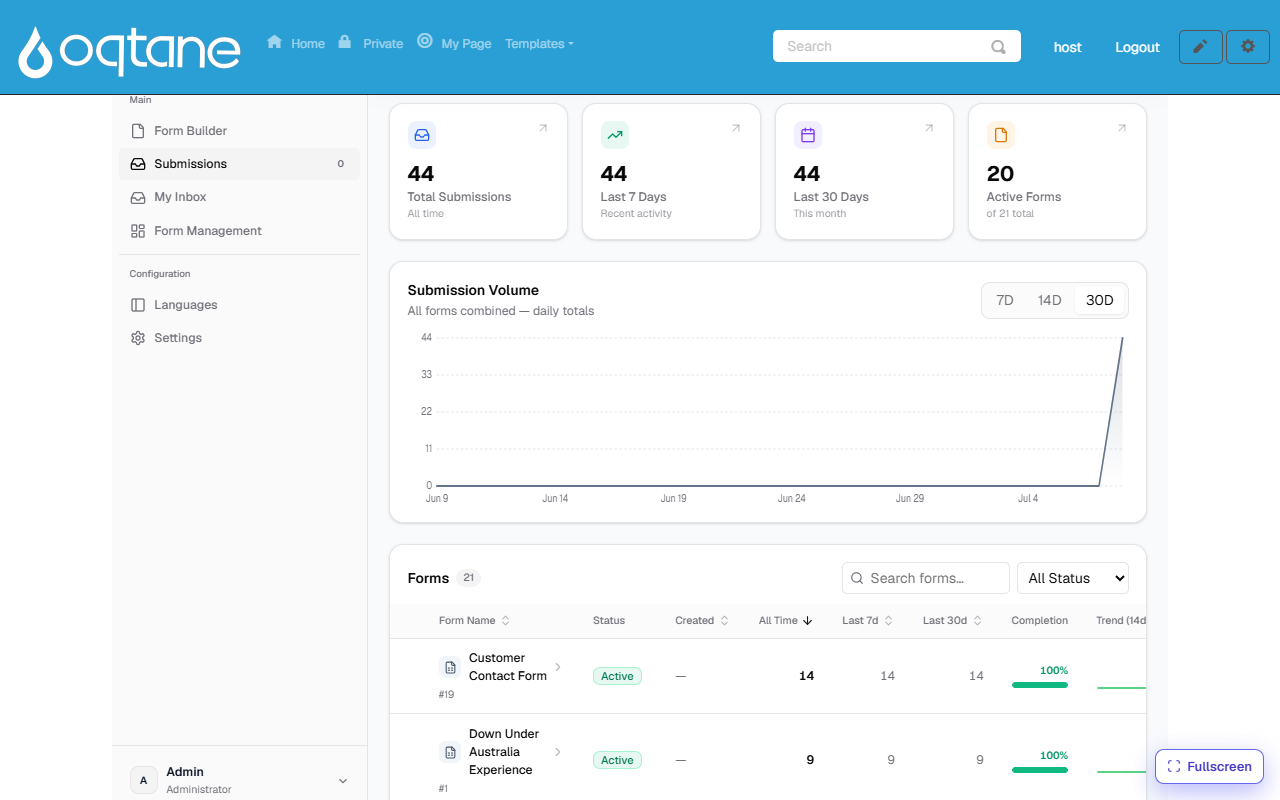Screen dimensions: 1280x800
Task: Switch chart range to 14D
Action: 1049,300
